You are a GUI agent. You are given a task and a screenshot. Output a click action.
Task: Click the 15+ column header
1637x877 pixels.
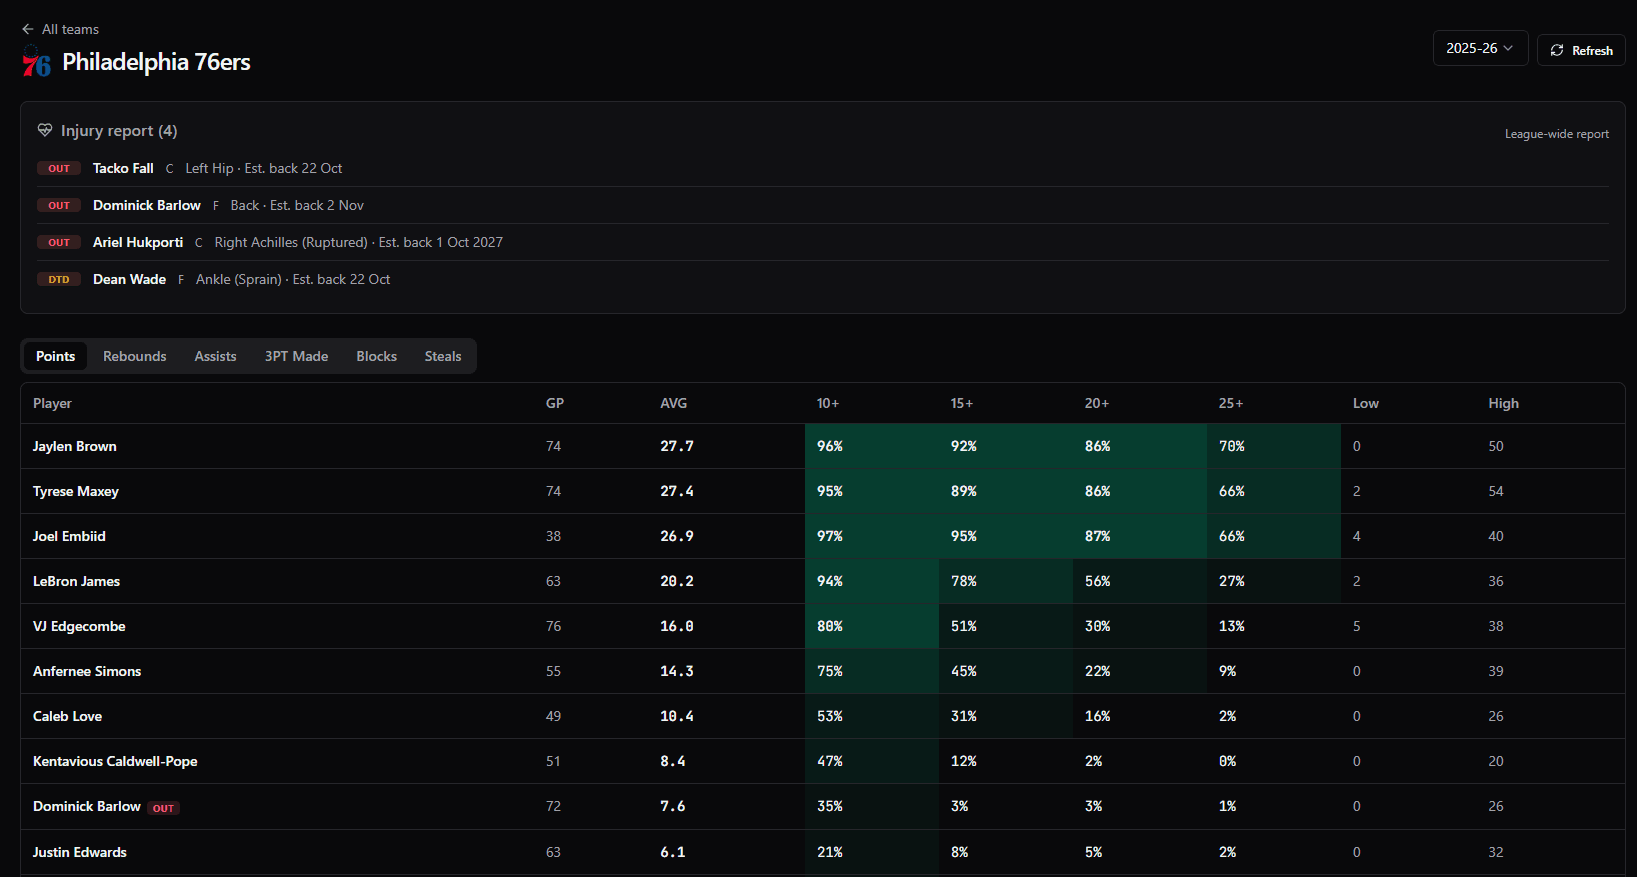(962, 403)
